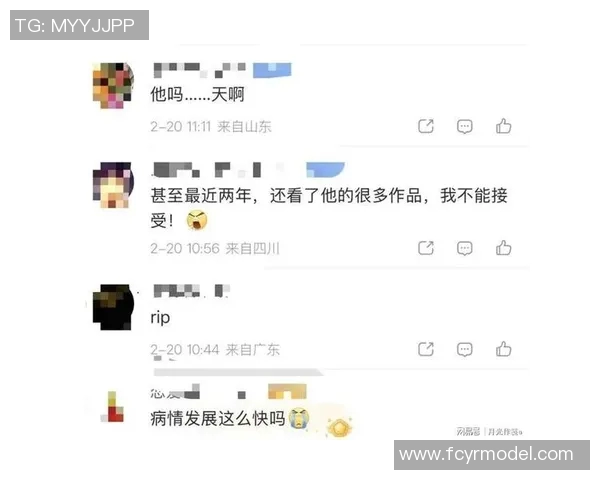Share the Sichuan comment from 10:56
600x480 pixels.
tap(426, 248)
